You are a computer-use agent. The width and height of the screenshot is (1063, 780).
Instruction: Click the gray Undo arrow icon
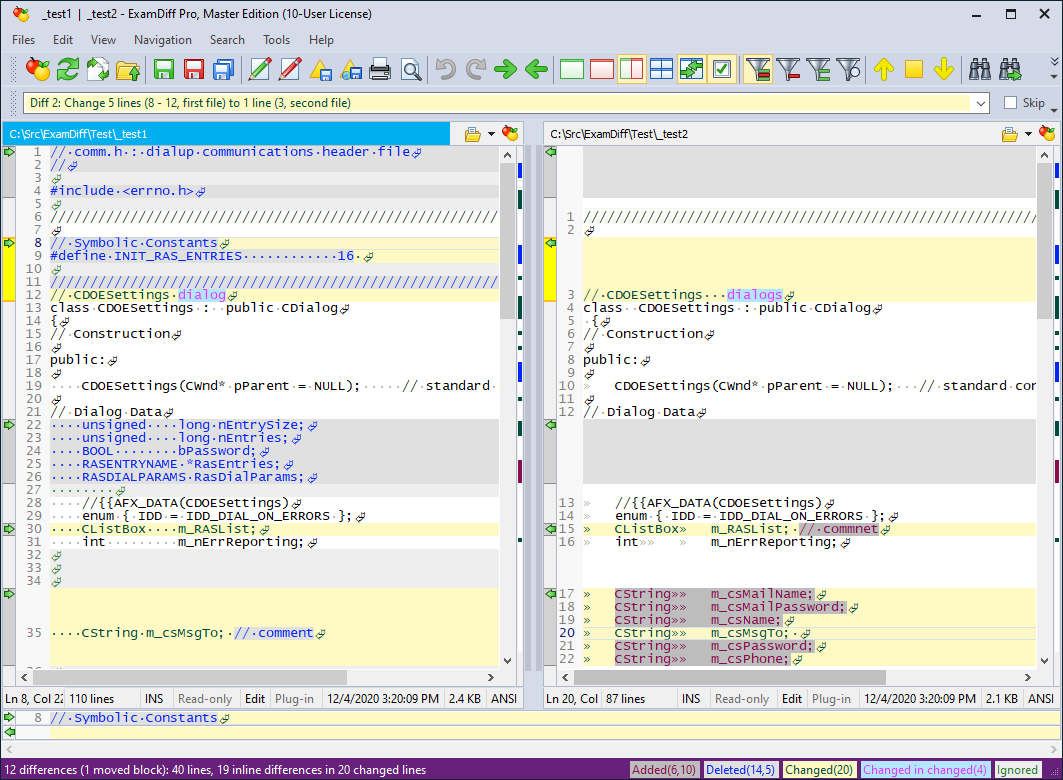click(445, 69)
